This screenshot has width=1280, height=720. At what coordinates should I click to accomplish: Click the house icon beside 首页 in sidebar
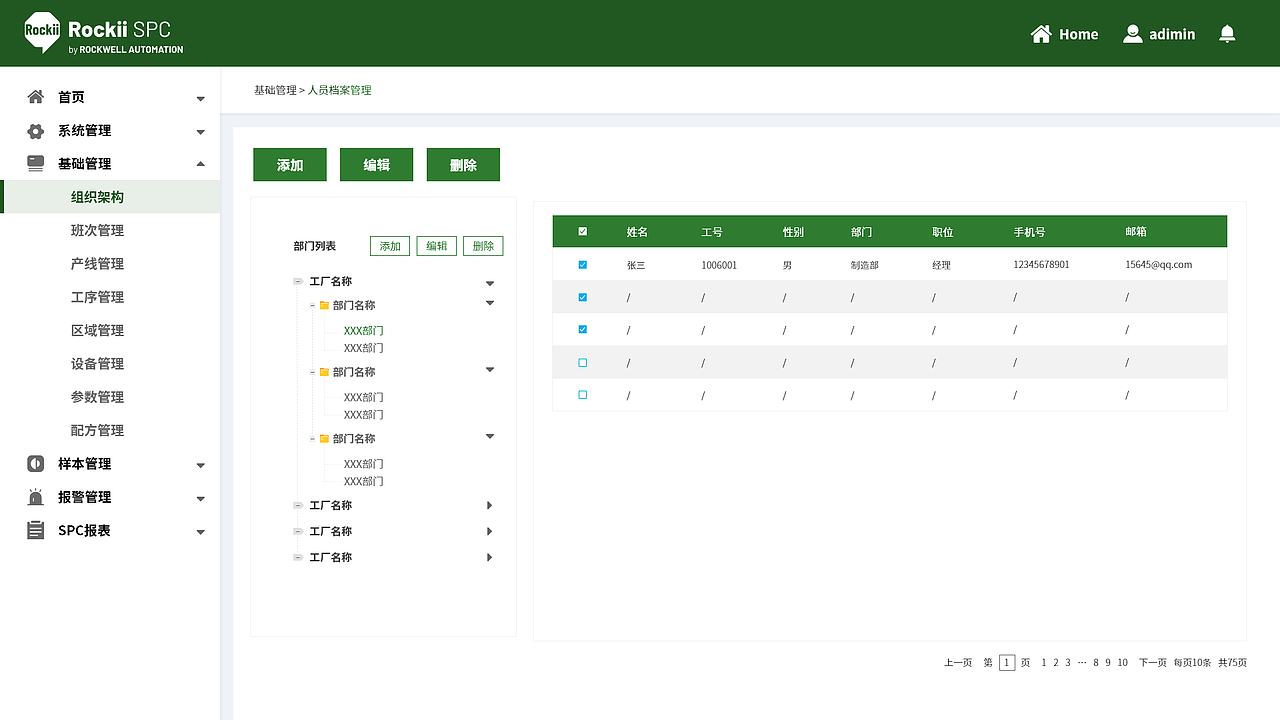(x=36, y=97)
